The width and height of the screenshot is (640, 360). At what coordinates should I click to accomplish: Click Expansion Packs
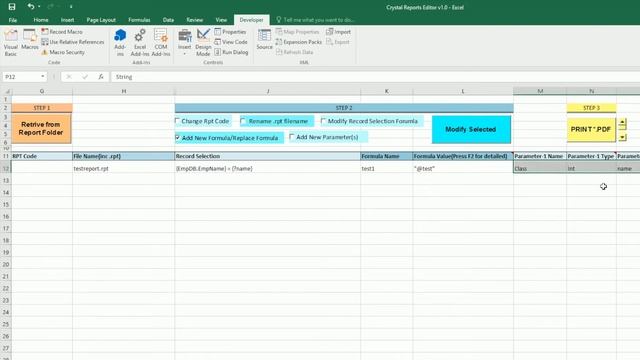(299, 42)
